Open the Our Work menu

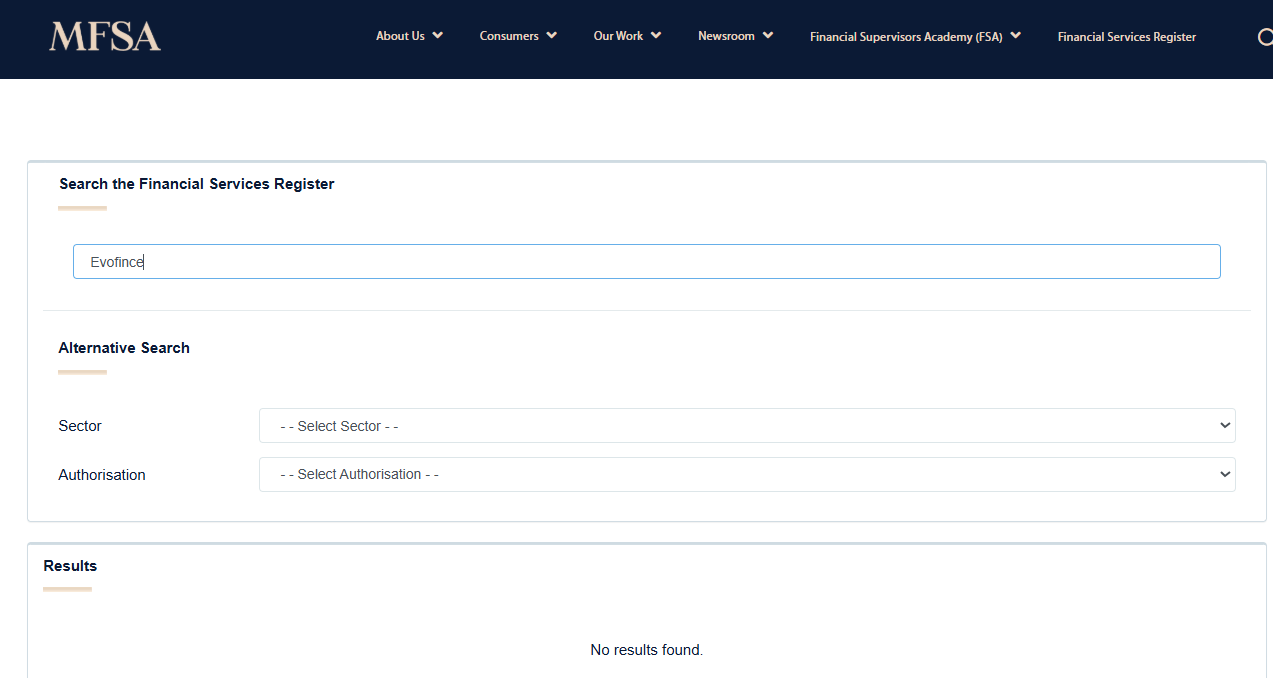point(618,36)
